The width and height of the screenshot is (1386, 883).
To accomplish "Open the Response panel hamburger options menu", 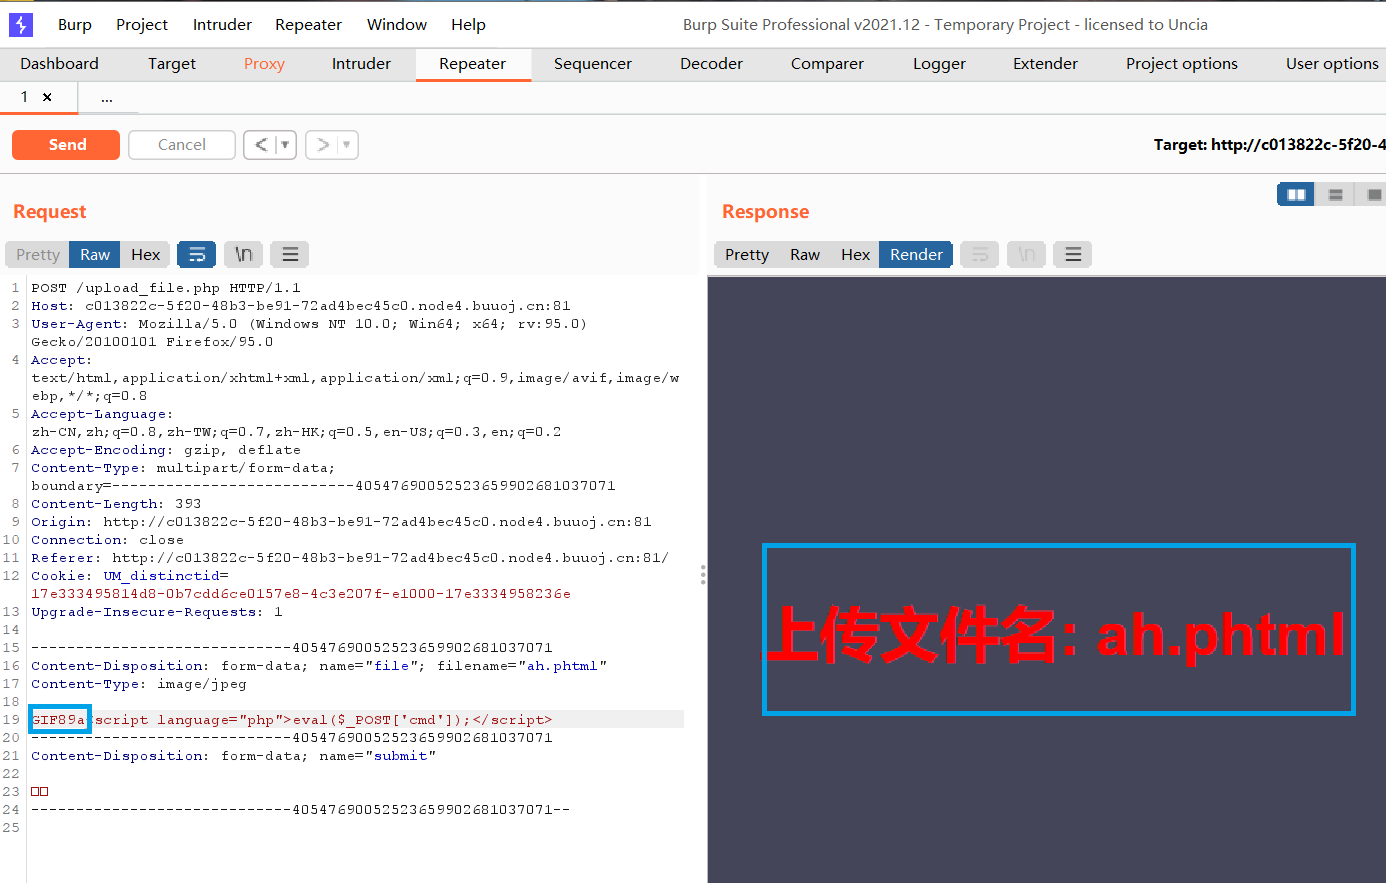I will pos(1073,255).
